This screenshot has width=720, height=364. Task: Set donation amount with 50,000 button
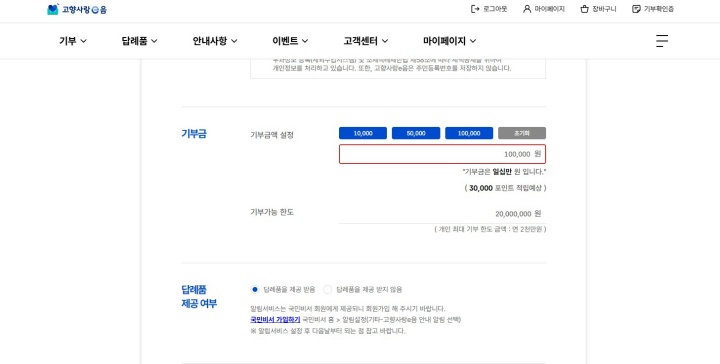tap(416, 133)
